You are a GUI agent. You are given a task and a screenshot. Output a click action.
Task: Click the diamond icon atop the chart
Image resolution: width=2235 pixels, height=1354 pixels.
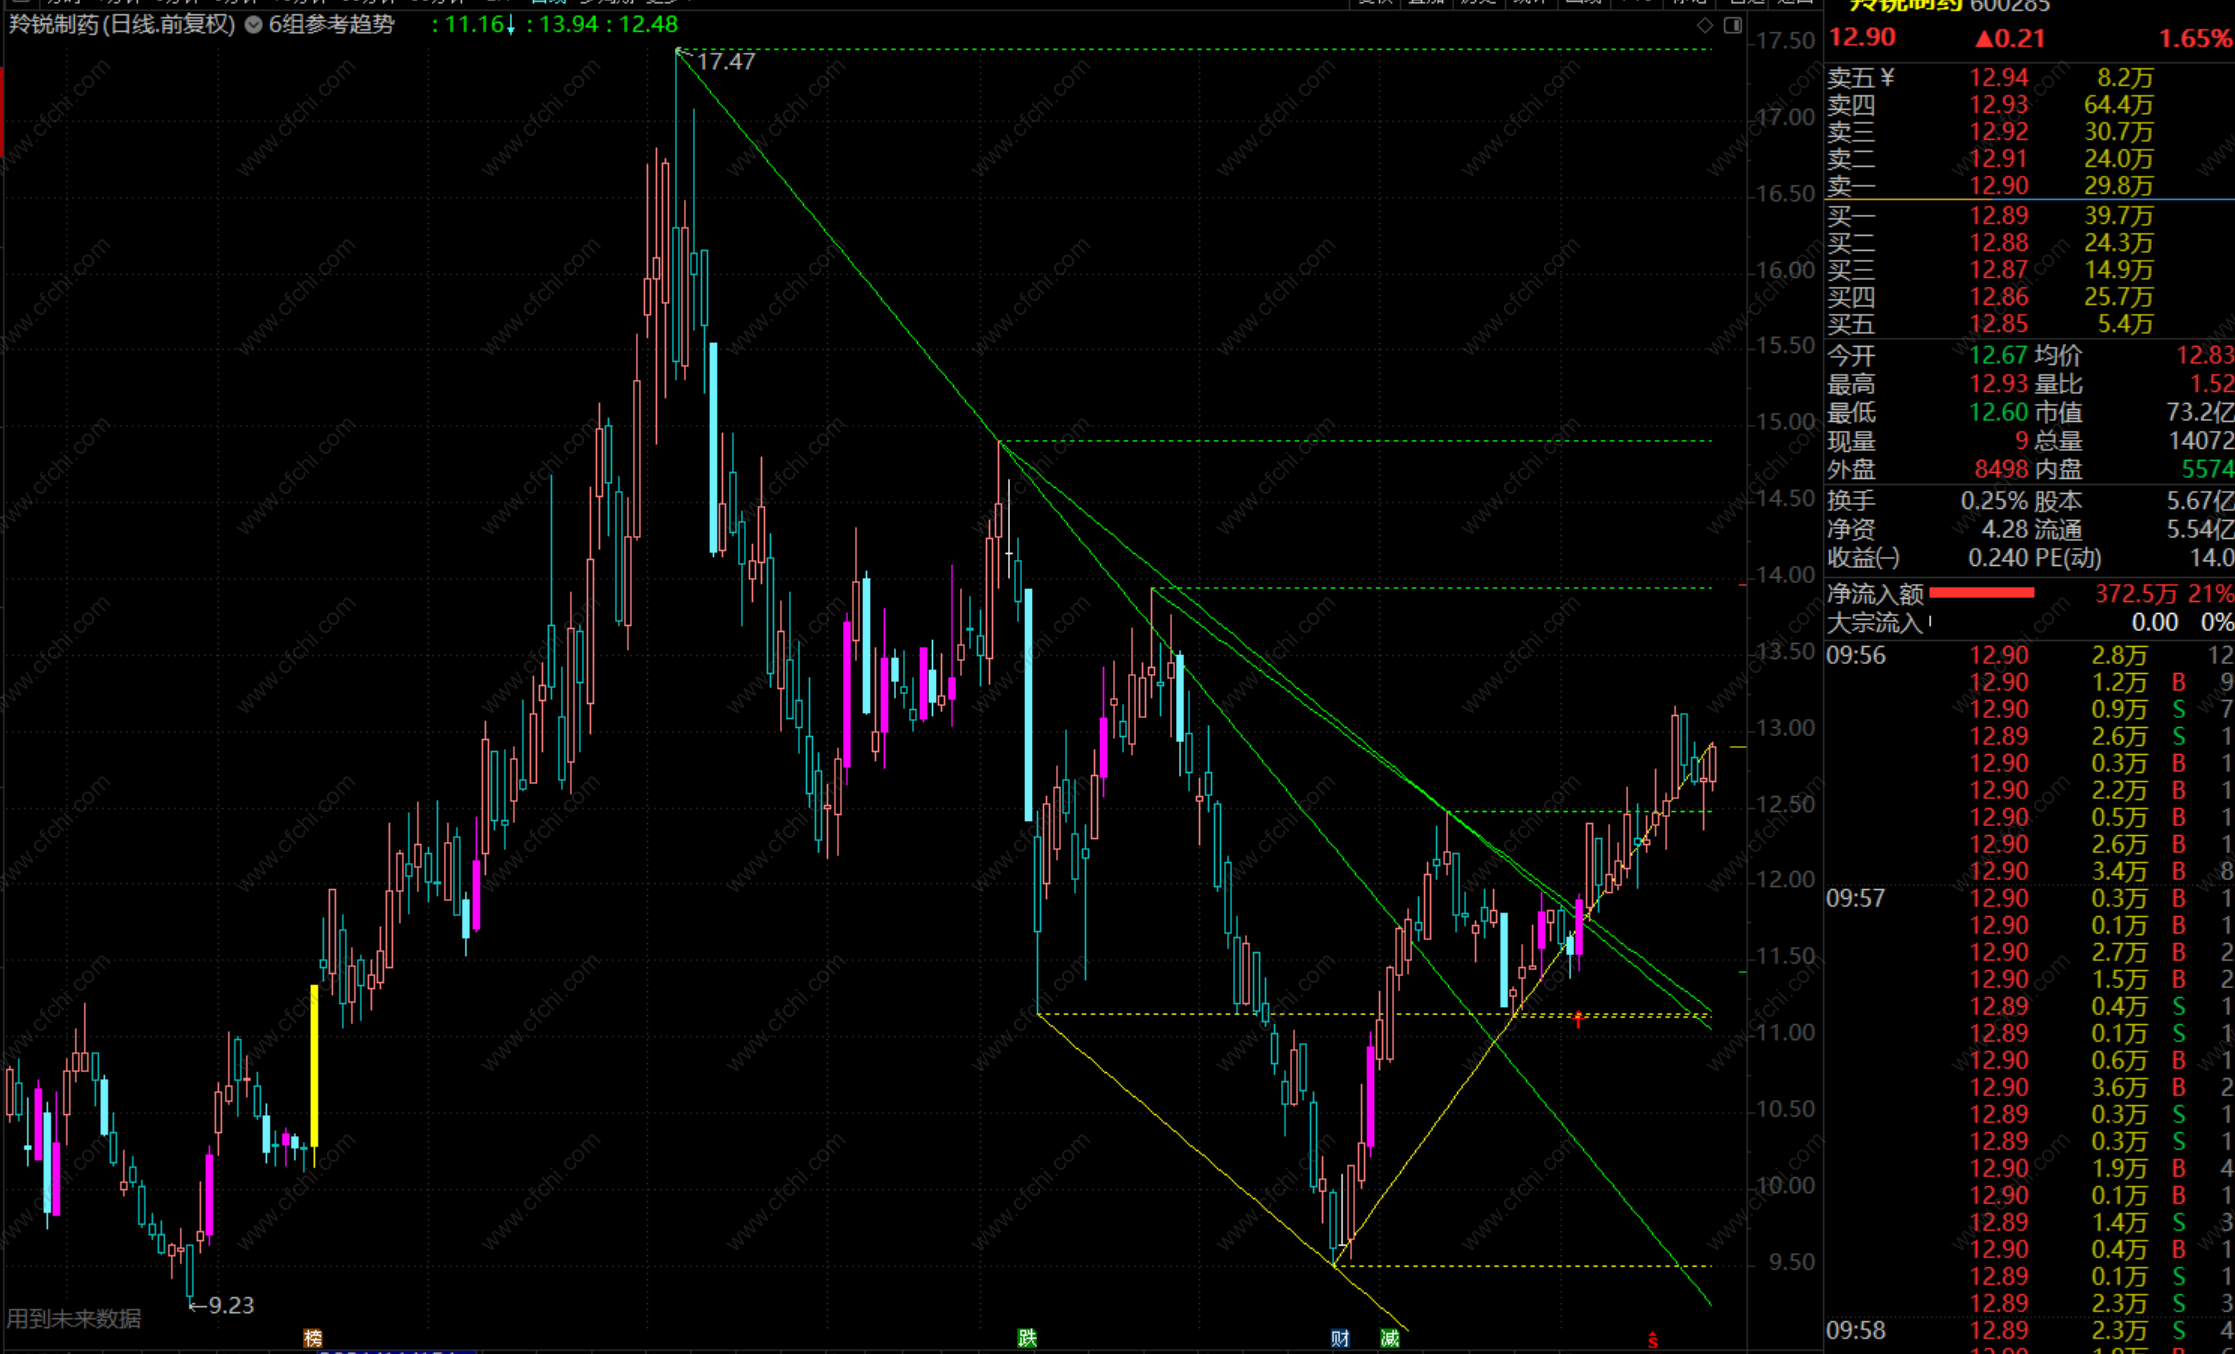tap(1705, 26)
